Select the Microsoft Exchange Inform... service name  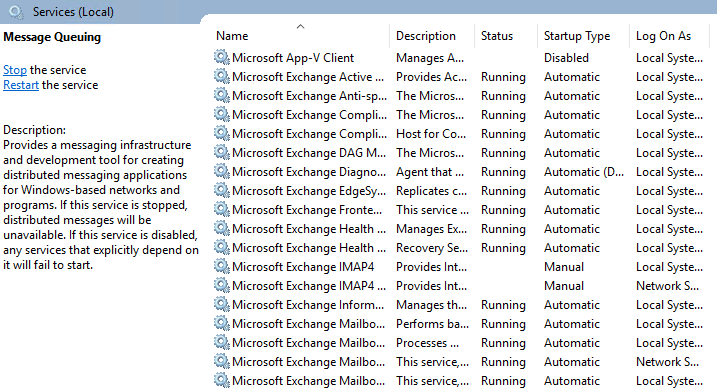[x=308, y=305]
